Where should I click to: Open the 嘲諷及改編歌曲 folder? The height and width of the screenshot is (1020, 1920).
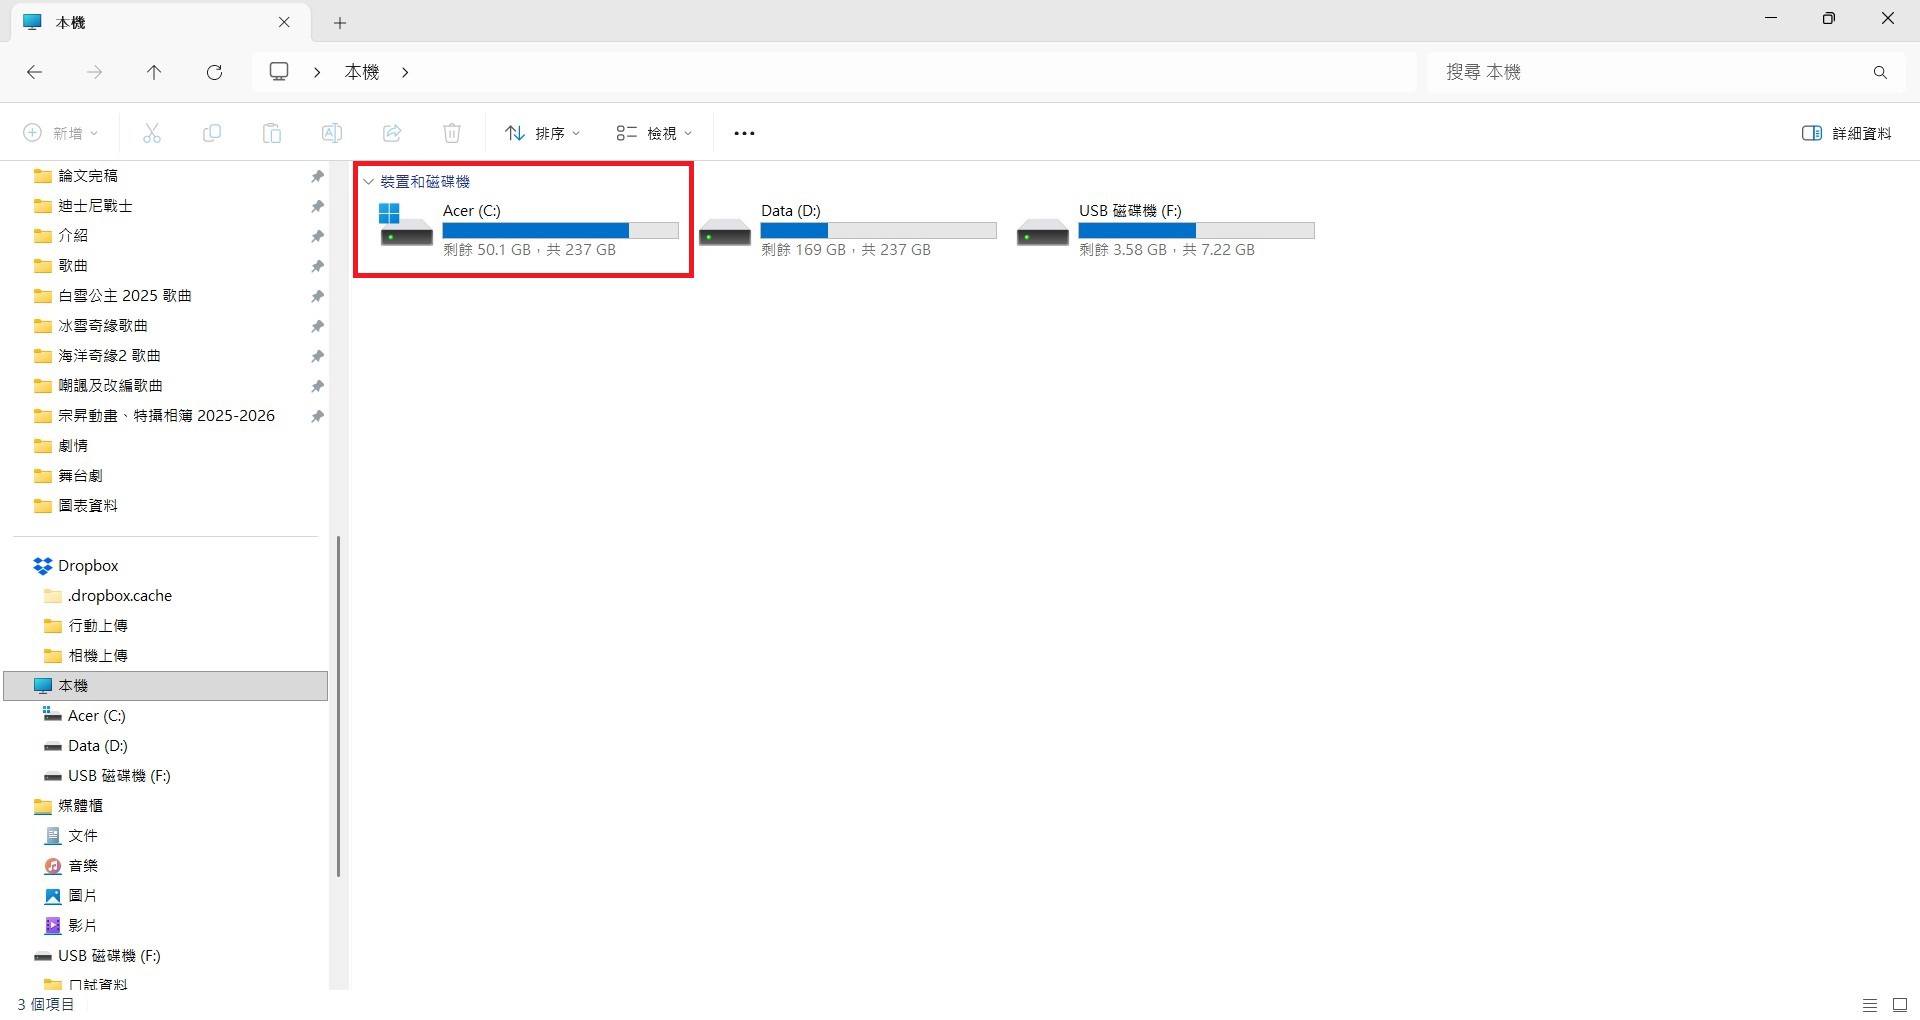110,386
